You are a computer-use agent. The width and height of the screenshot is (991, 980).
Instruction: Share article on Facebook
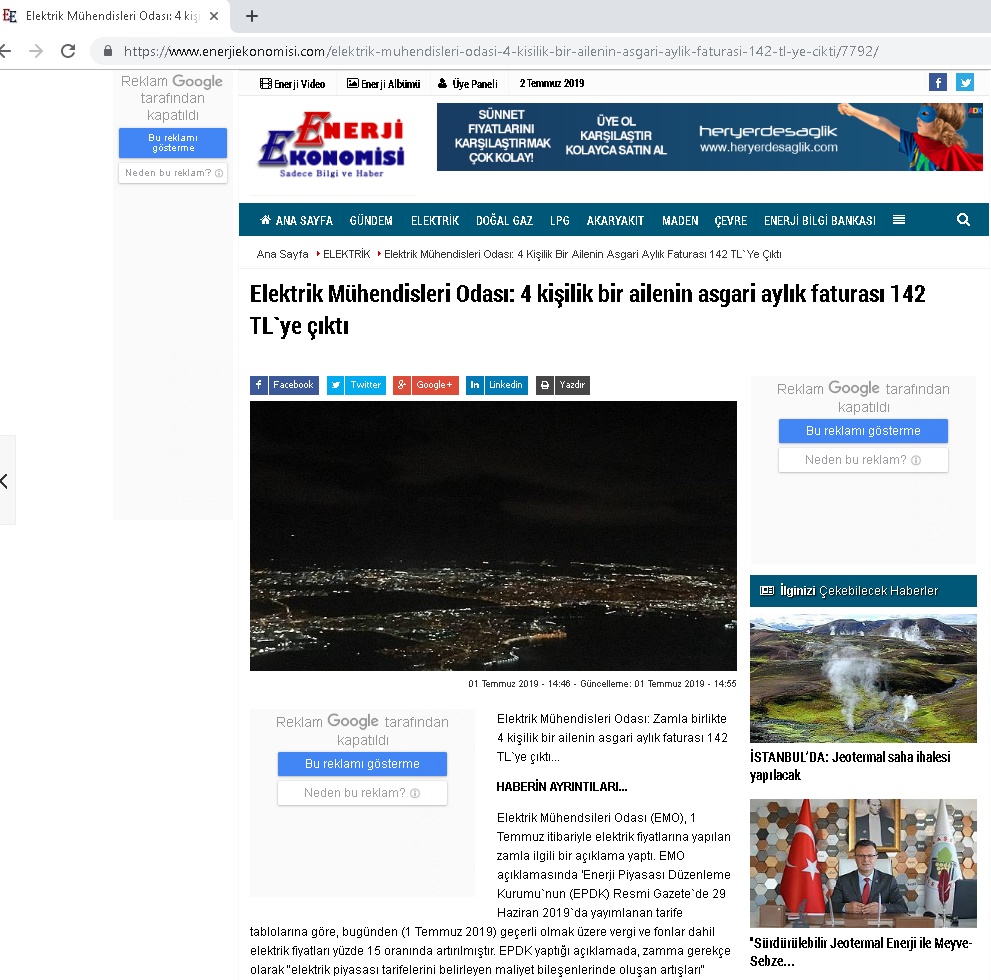284,385
